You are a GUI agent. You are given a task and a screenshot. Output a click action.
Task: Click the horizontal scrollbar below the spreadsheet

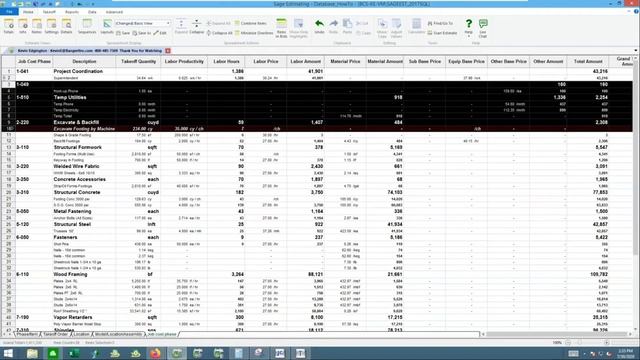coord(558,334)
